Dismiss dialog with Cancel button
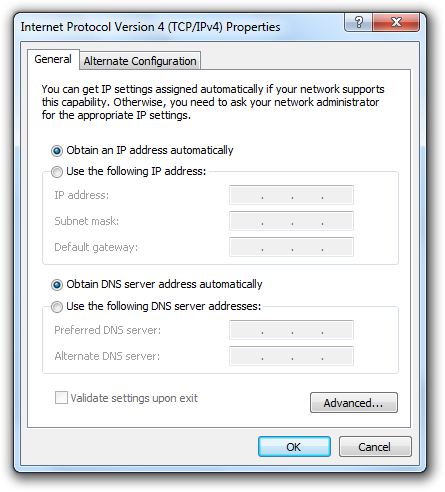Viewport: 445px width, 492px height. (375, 447)
